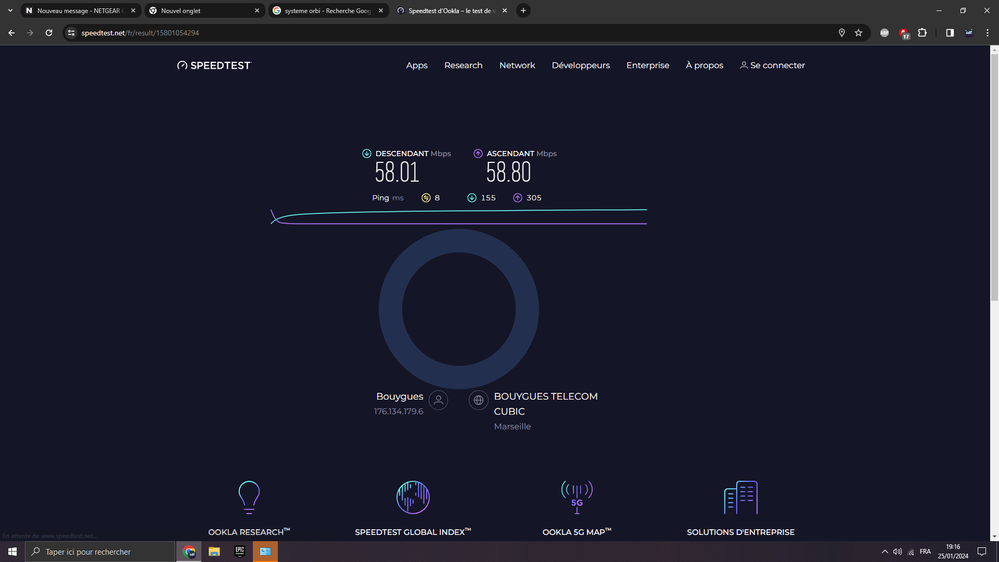Click the Se connecter link

[772, 65]
